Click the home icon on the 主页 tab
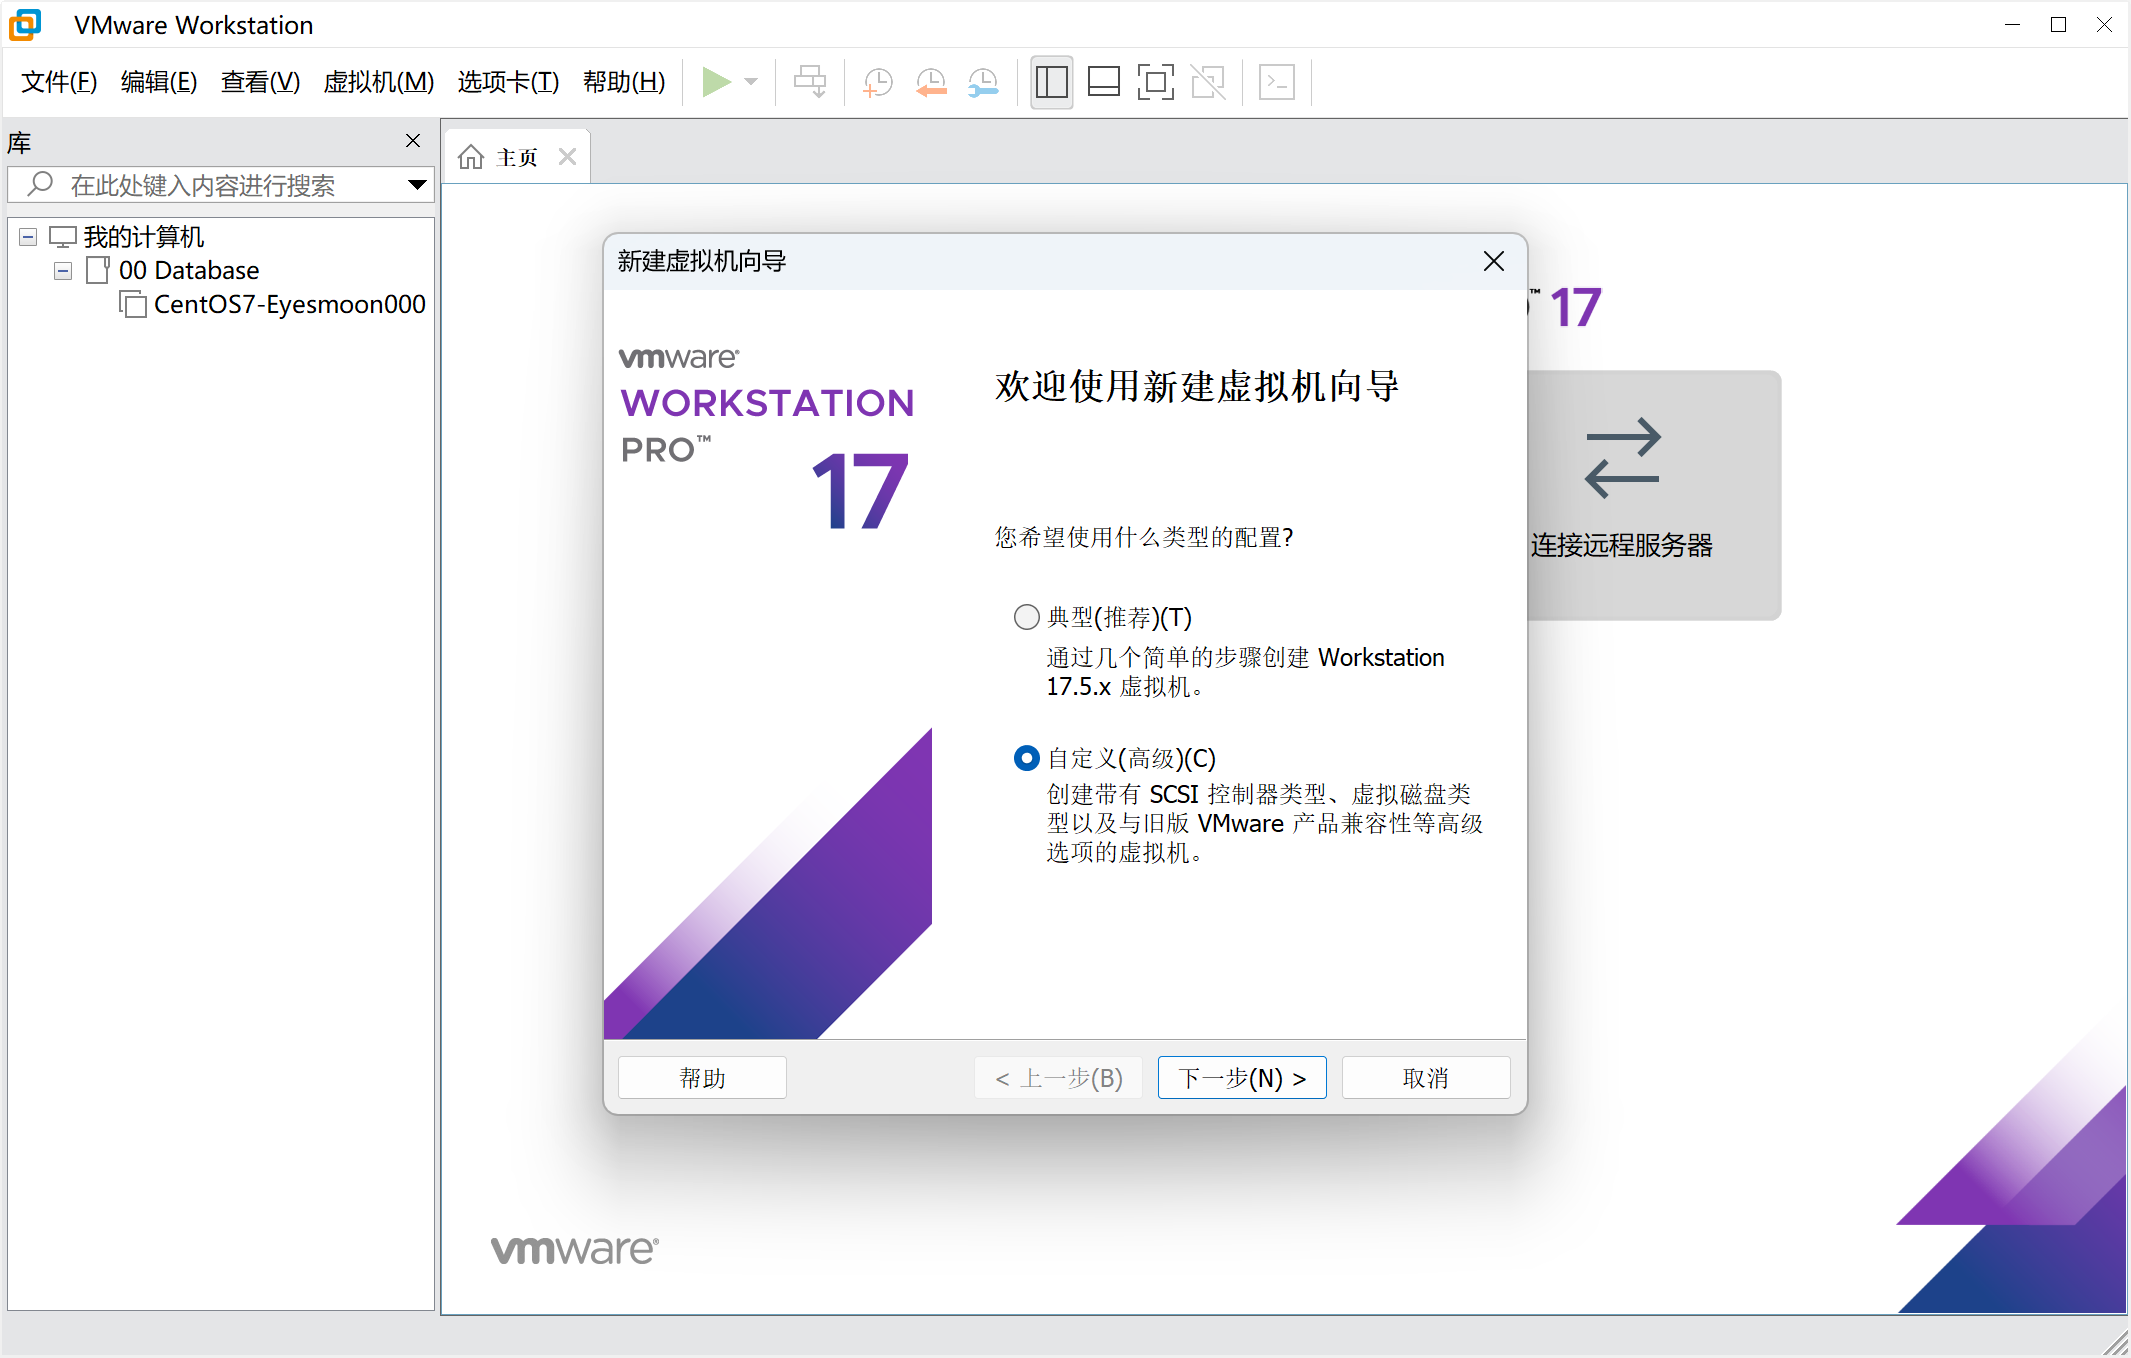 (x=471, y=157)
